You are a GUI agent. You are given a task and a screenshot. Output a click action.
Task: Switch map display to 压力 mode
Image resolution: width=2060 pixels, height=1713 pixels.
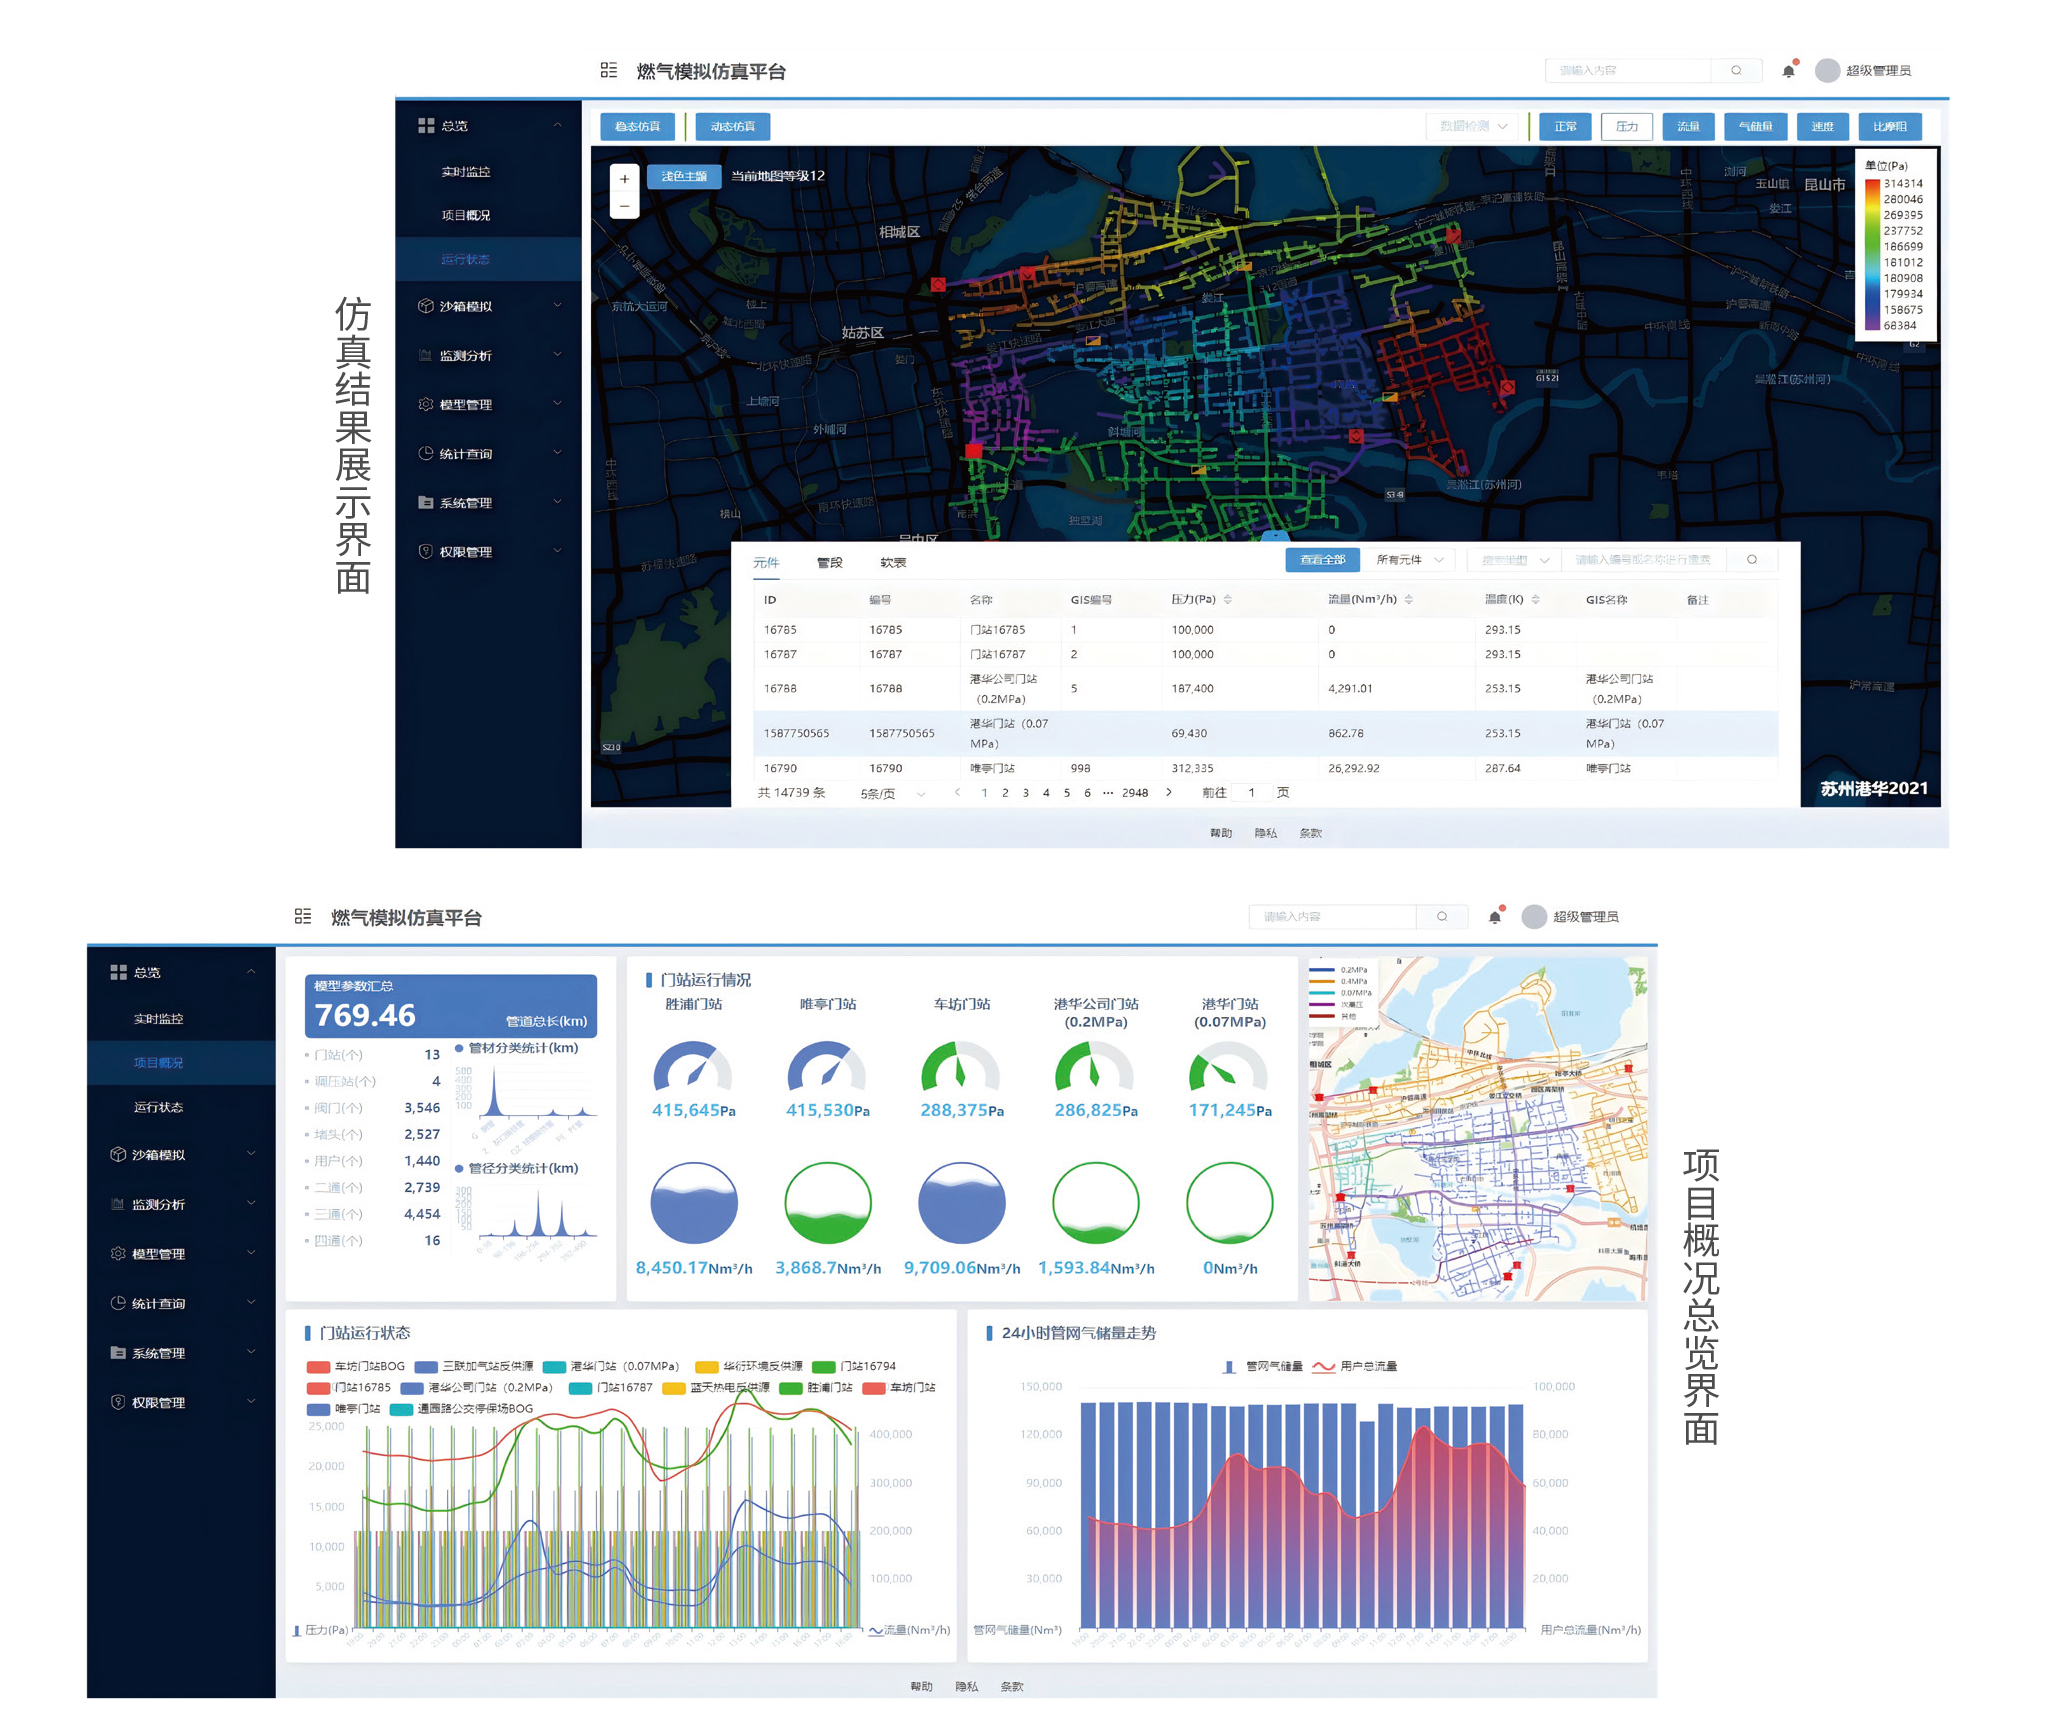click(x=1627, y=126)
